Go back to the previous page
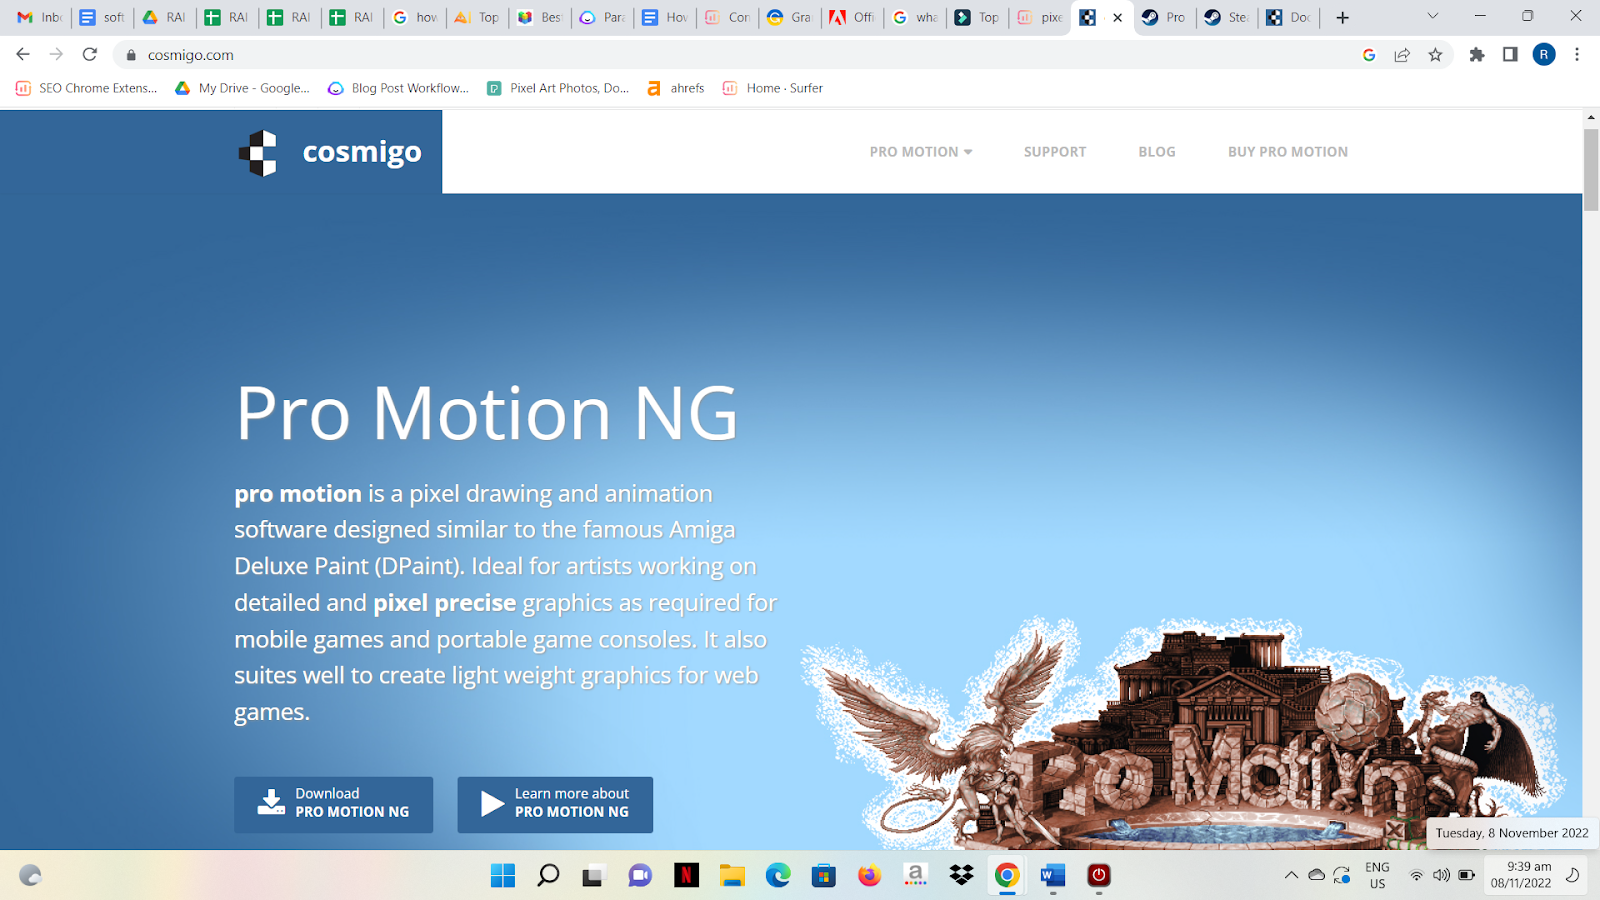1600x900 pixels. tap(23, 55)
